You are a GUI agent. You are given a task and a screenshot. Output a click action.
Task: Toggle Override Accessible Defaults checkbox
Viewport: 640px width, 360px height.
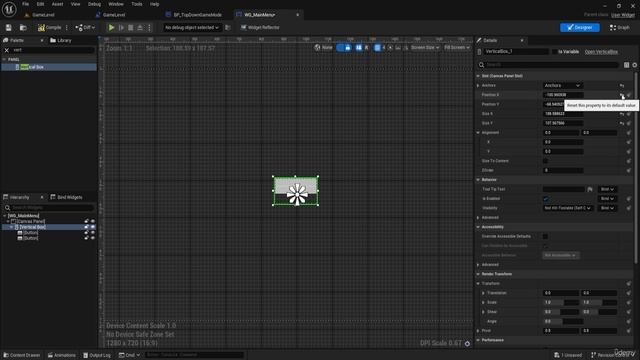tap(545, 236)
